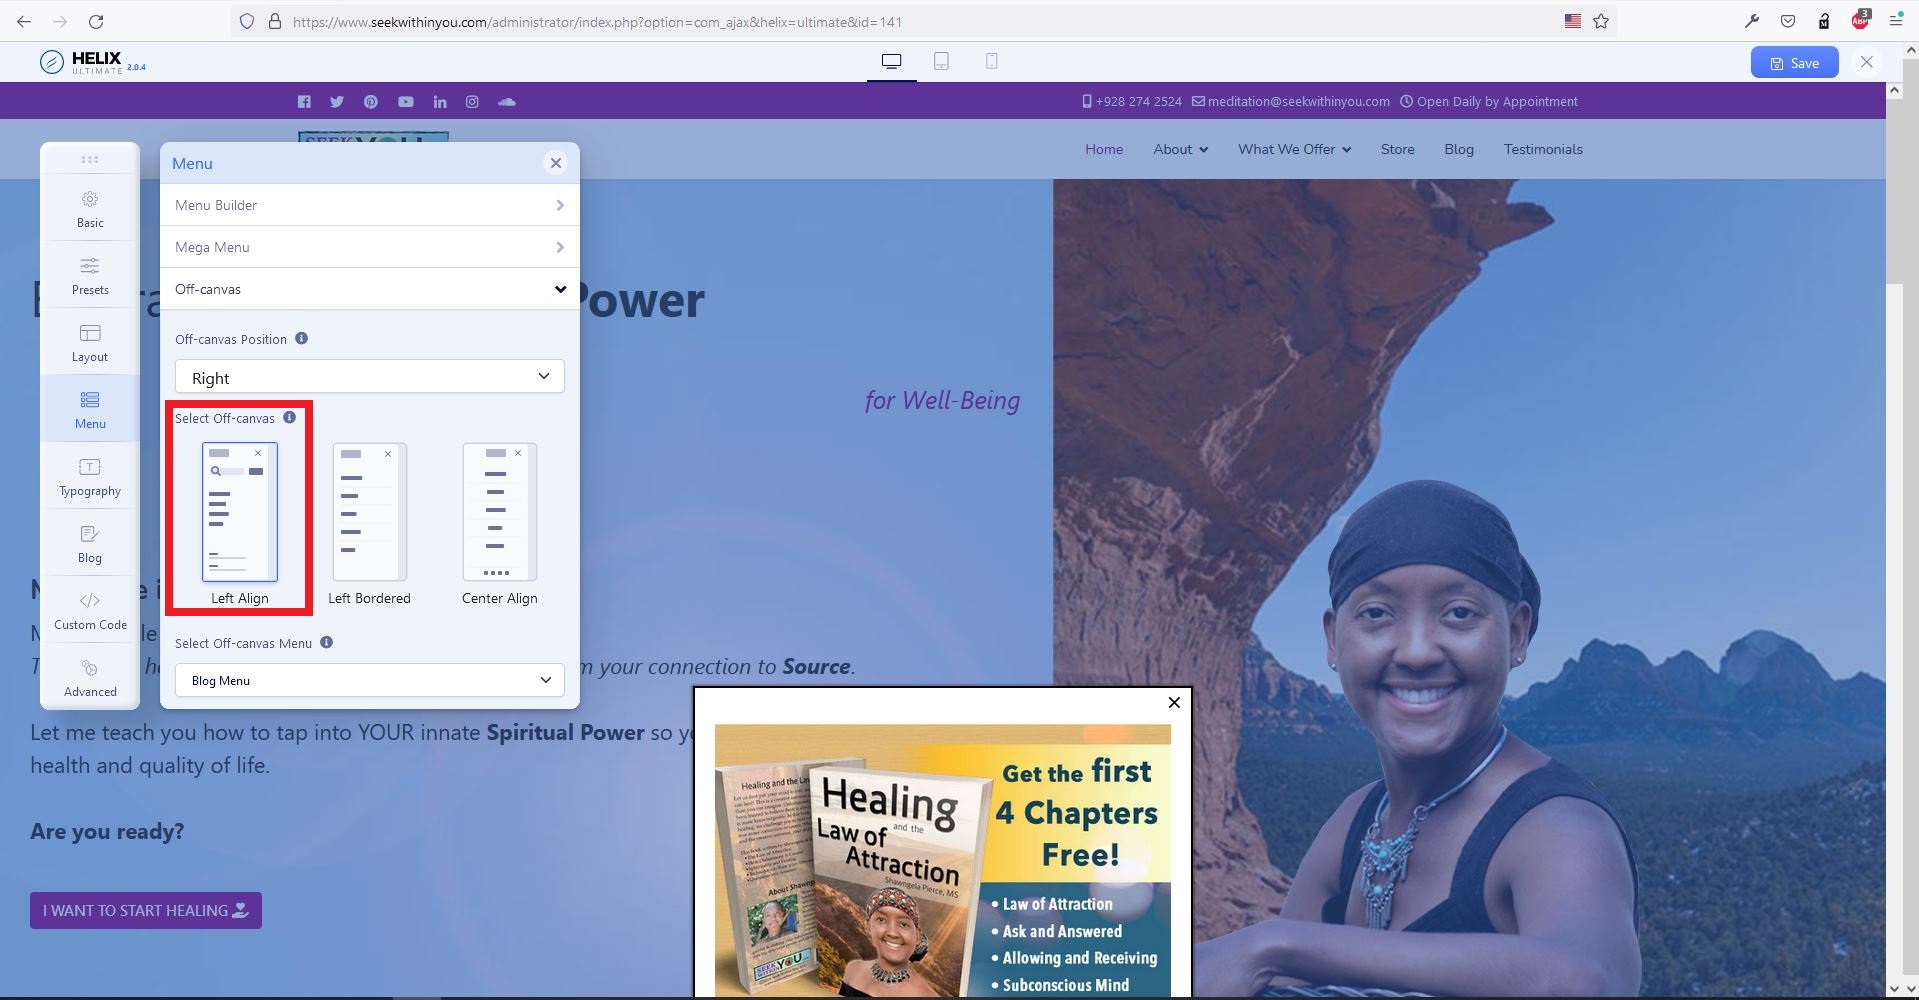Click the Off-canvas Position info icon
The image size is (1919, 1000).
point(301,339)
